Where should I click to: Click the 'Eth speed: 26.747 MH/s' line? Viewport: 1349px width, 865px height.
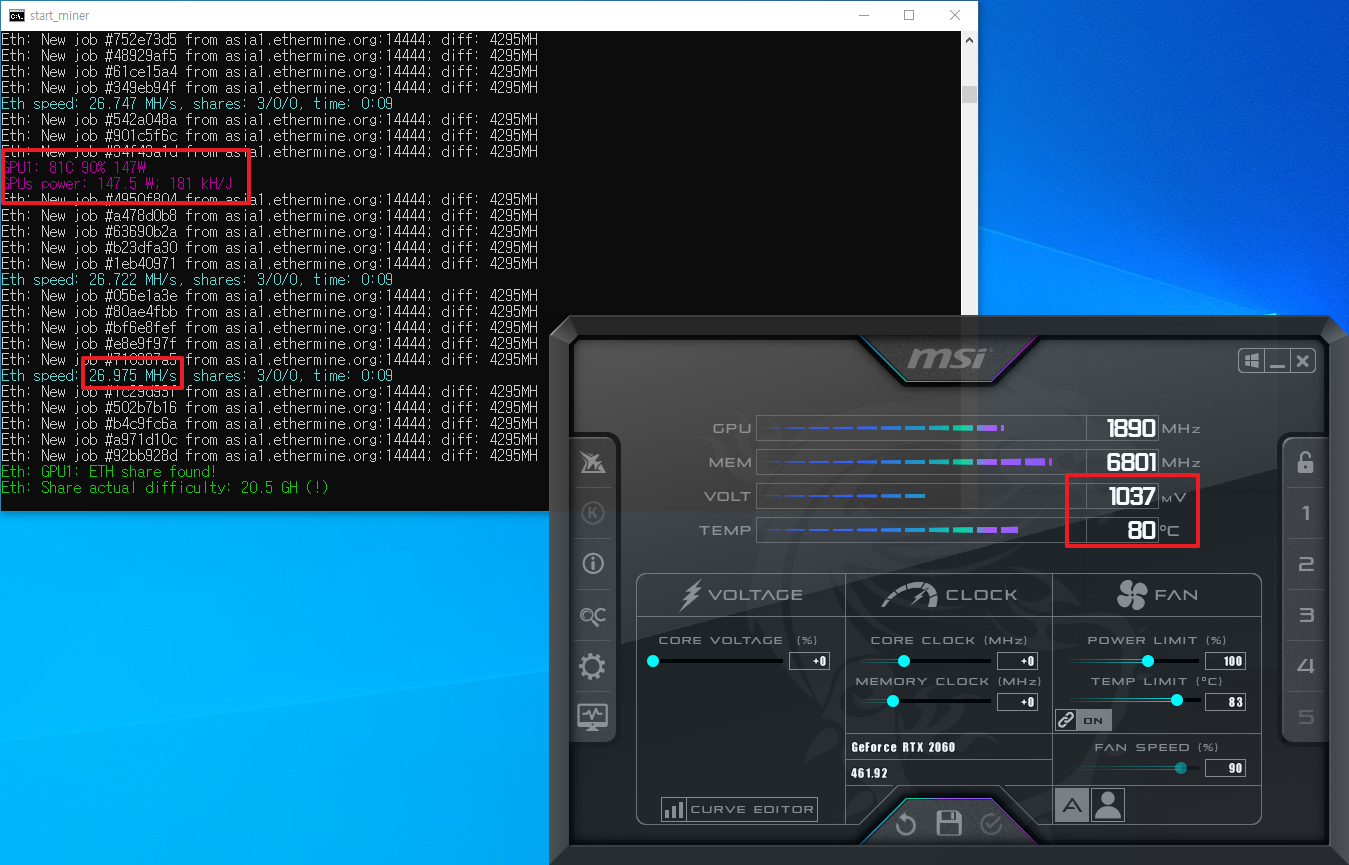coord(197,103)
